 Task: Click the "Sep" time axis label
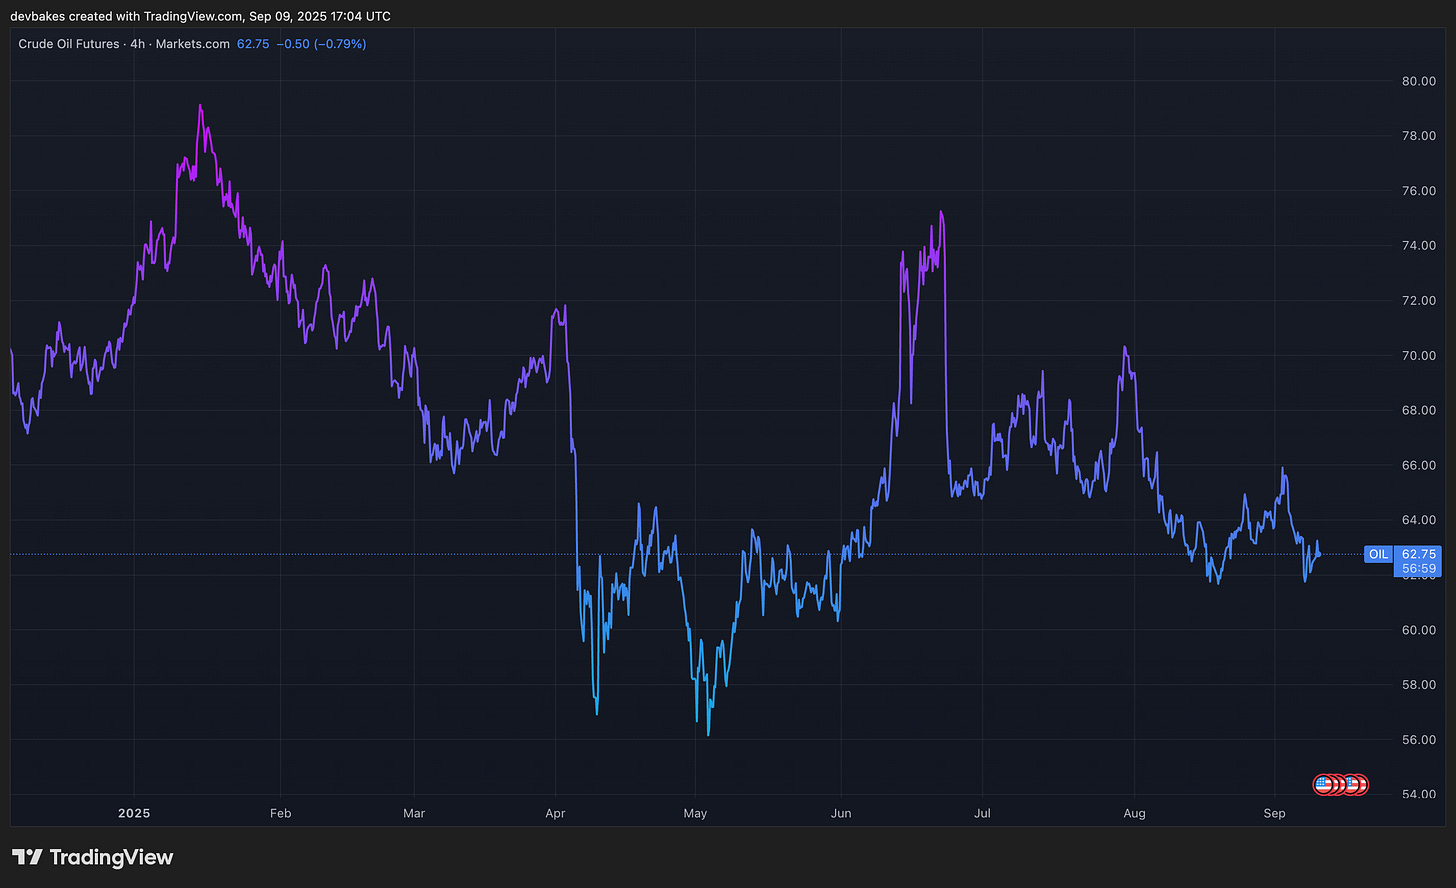[1274, 814]
